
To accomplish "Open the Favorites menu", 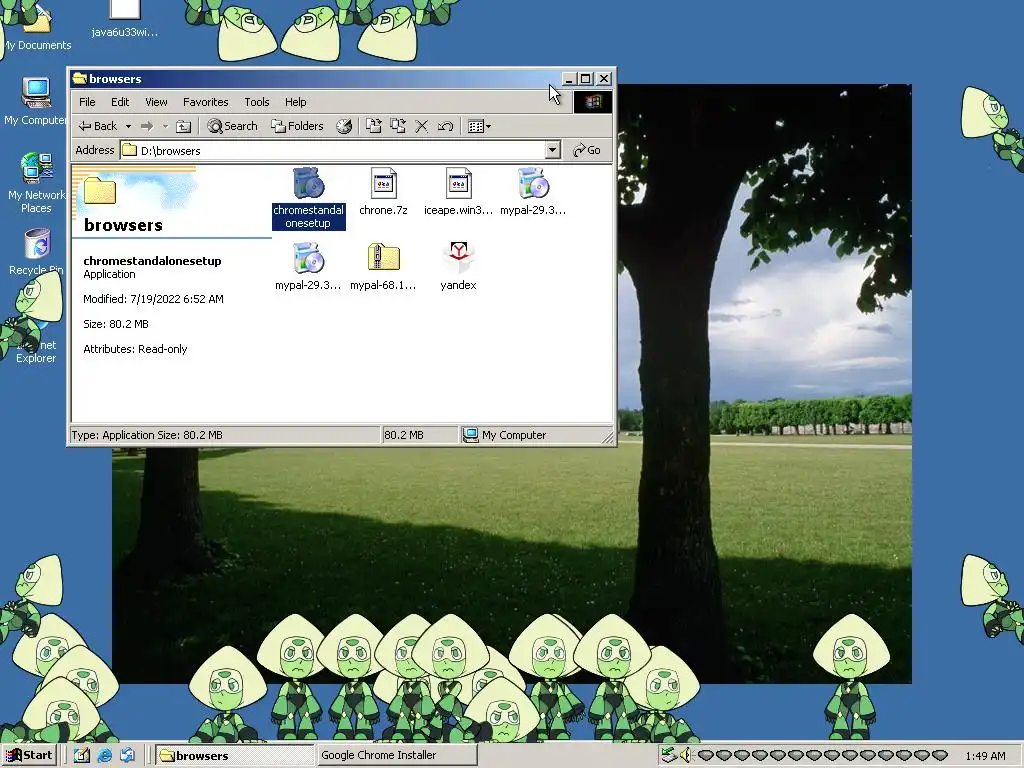I will 206,102.
